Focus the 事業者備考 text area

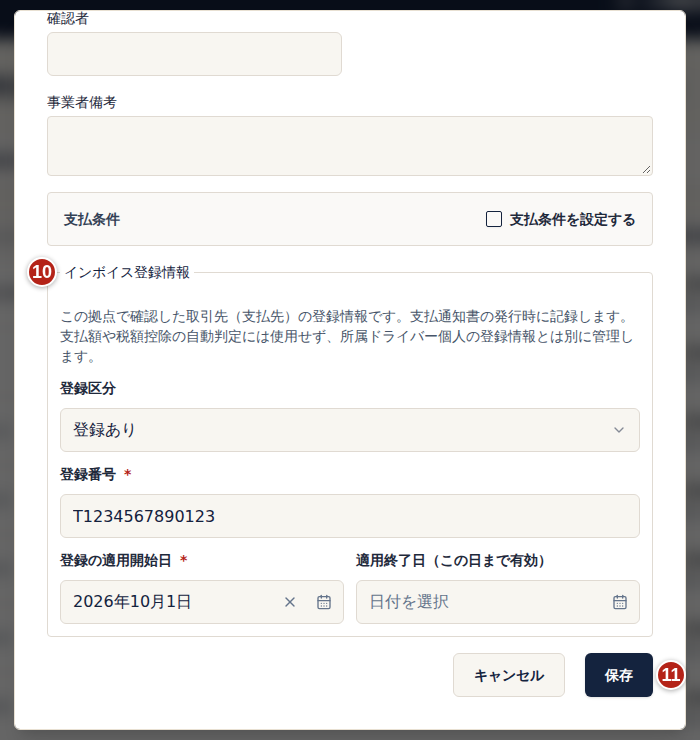pyautogui.click(x=350, y=146)
